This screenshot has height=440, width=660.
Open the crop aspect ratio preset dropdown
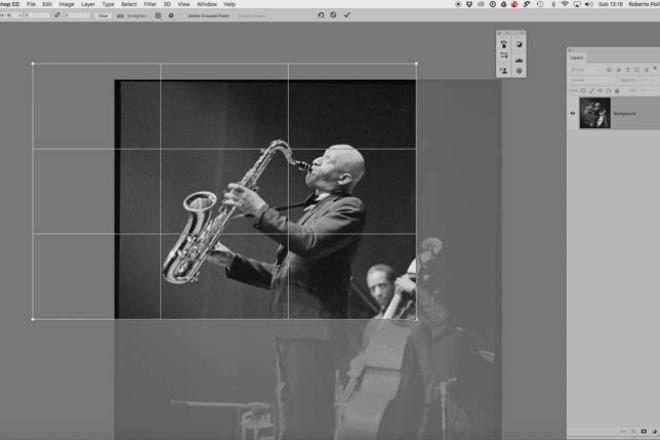tap(11, 15)
